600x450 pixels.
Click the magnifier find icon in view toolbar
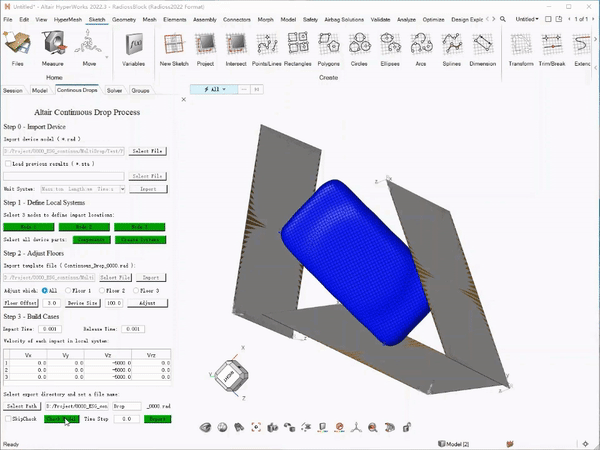(373, 427)
